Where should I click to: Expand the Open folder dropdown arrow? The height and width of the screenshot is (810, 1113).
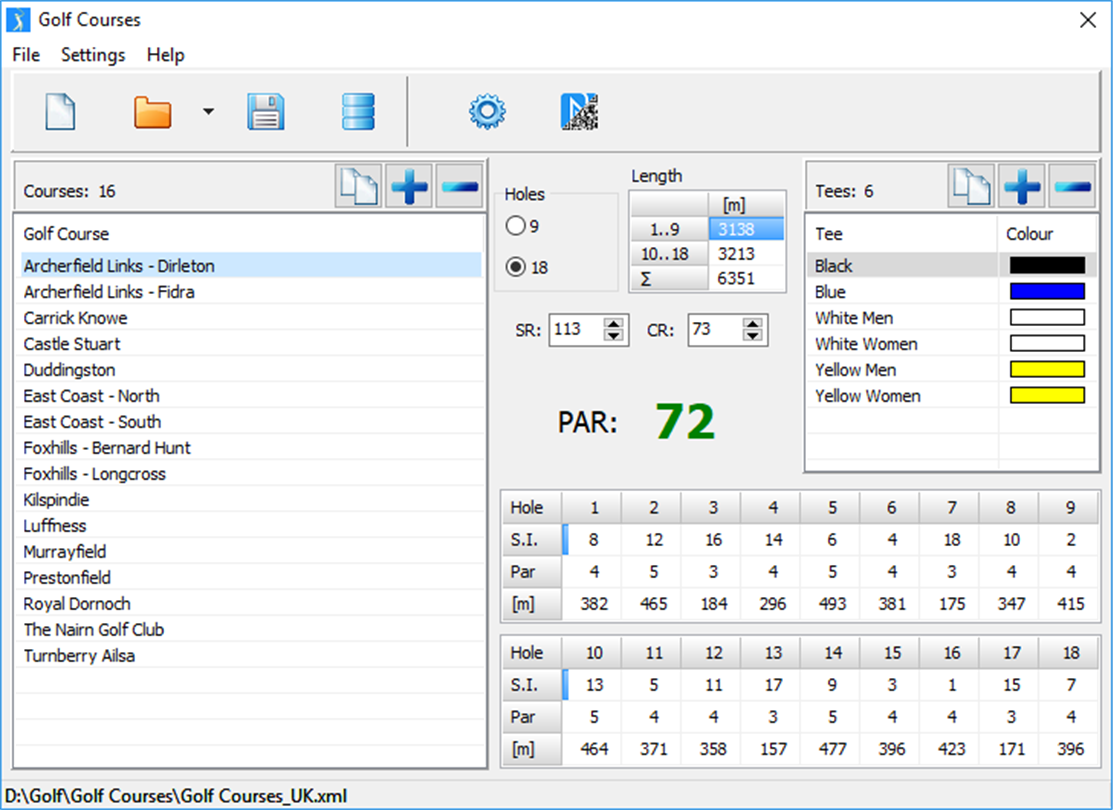(x=208, y=112)
